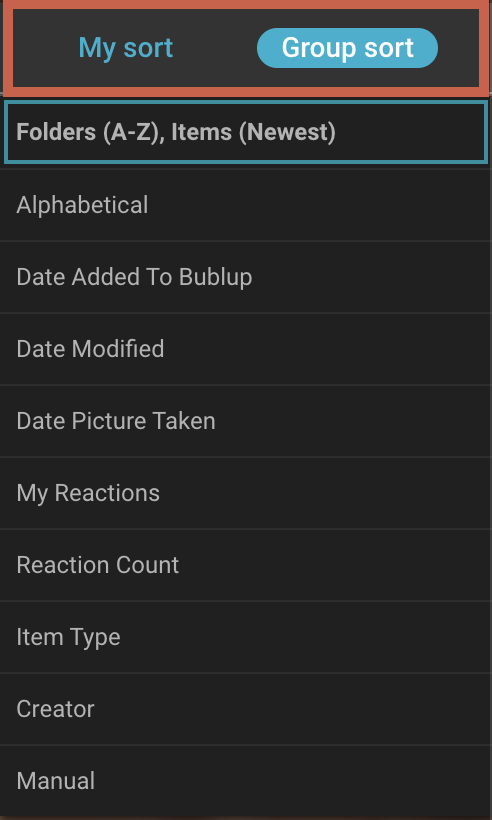Pick the Date Modified sort option
Image resolution: width=492 pixels, height=820 pixels.
coord(246,349)
